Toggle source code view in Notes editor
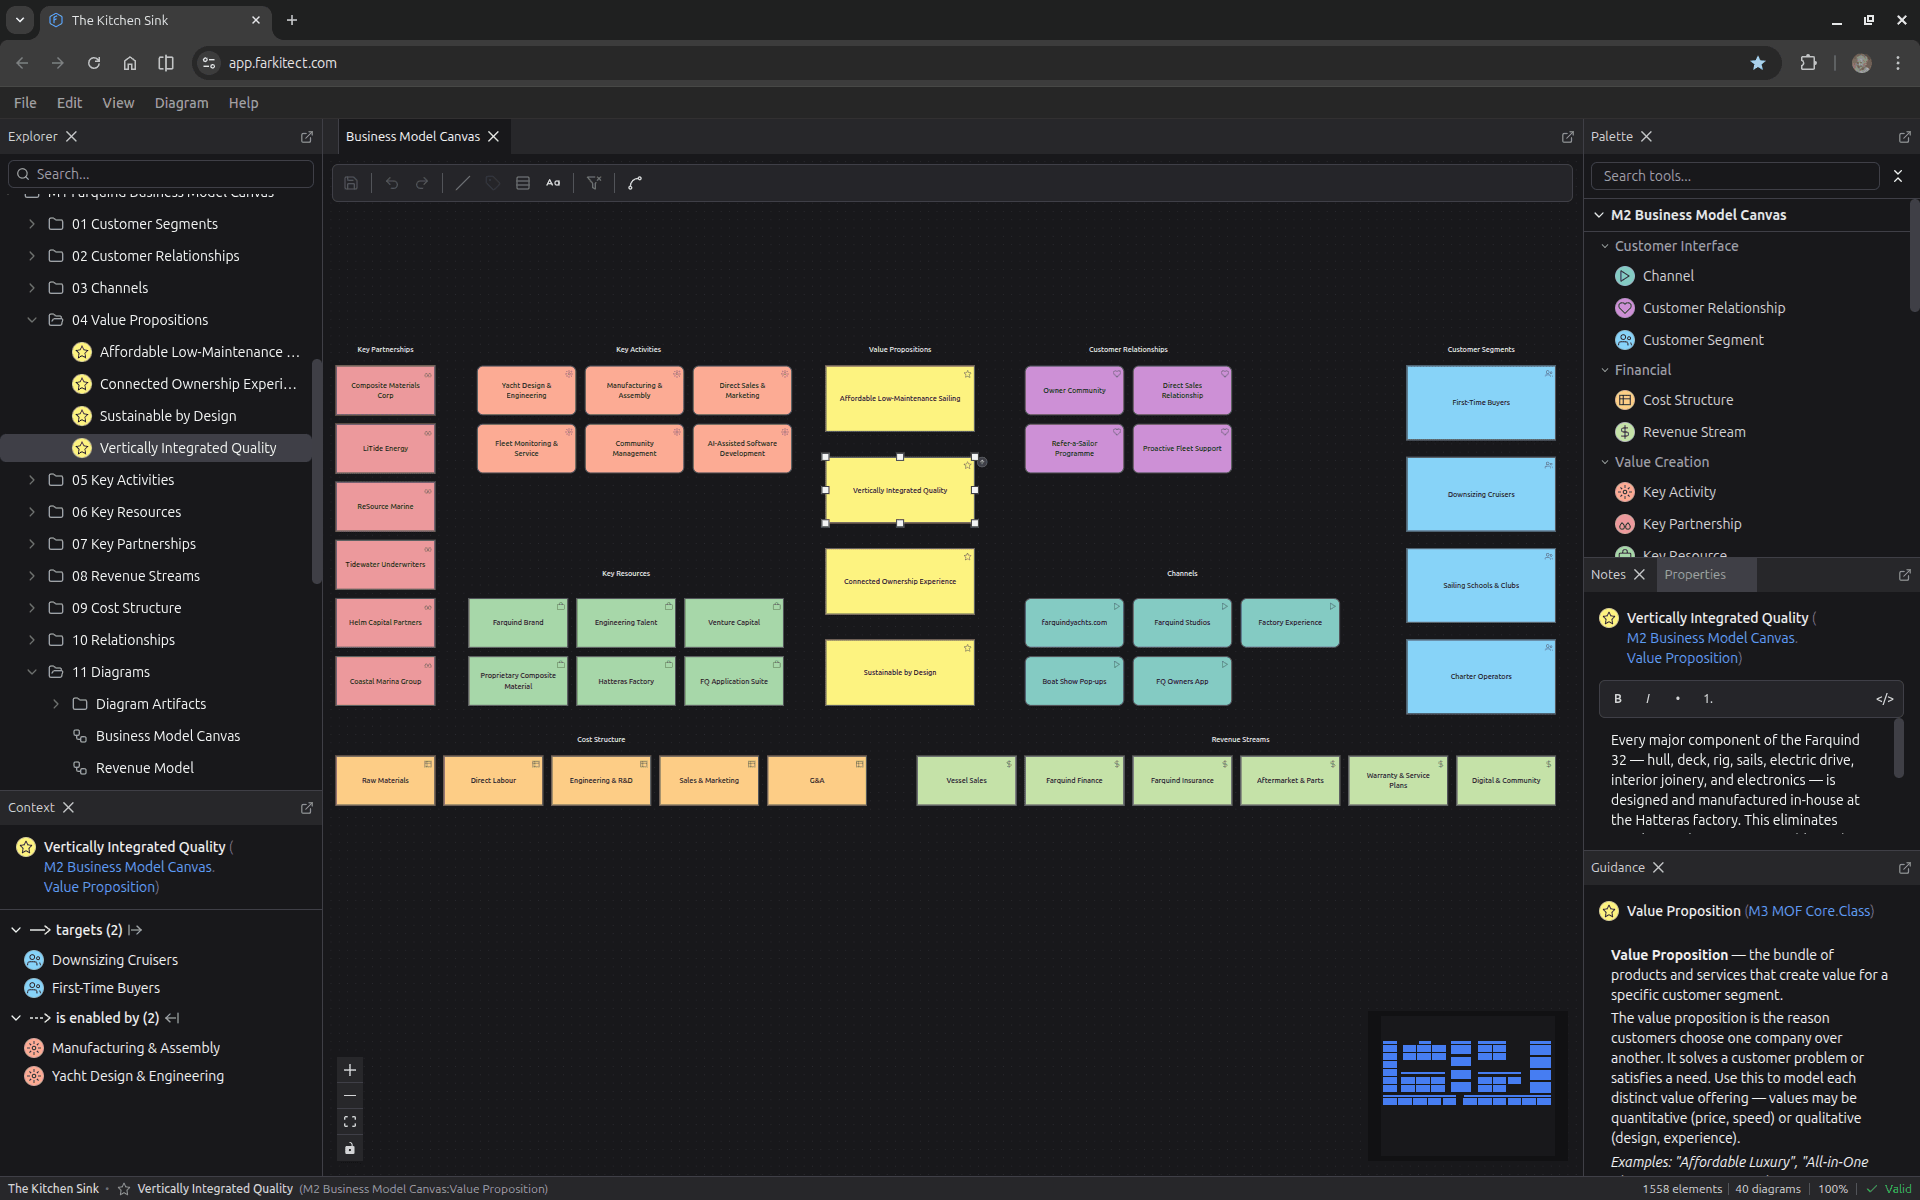 [1885, 699]
